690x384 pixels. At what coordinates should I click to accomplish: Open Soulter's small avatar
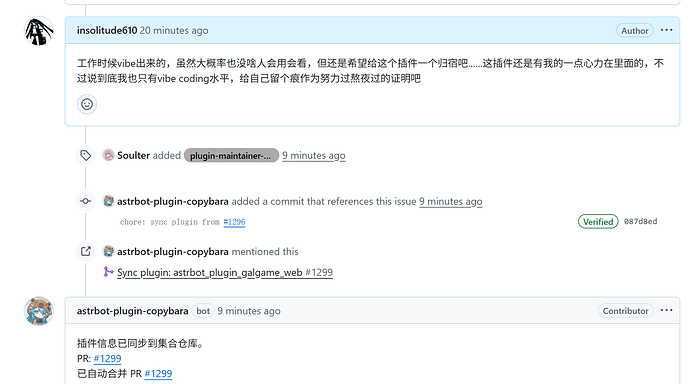coord(108,155)
